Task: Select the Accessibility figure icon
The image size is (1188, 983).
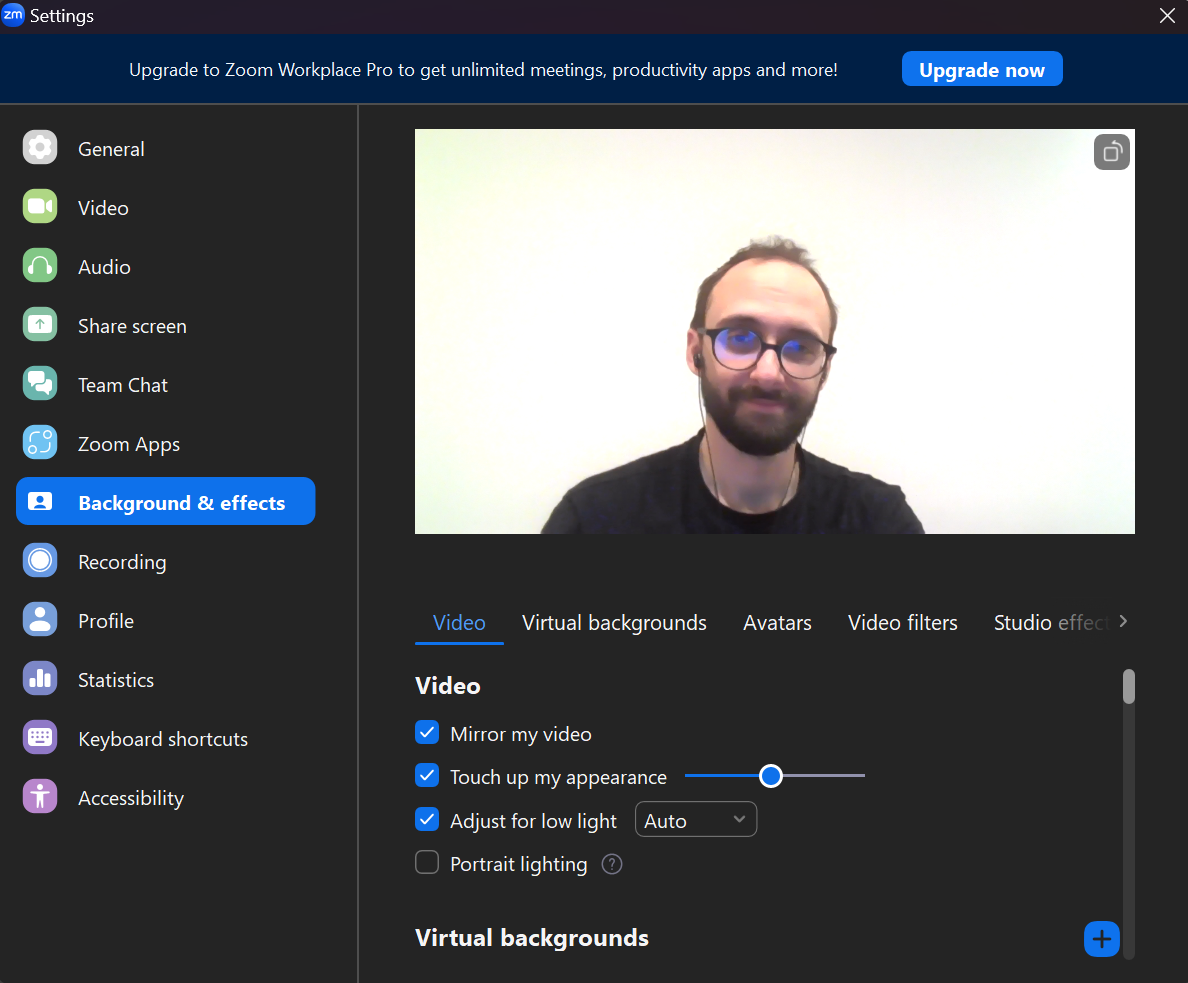Action: (40, 797)
